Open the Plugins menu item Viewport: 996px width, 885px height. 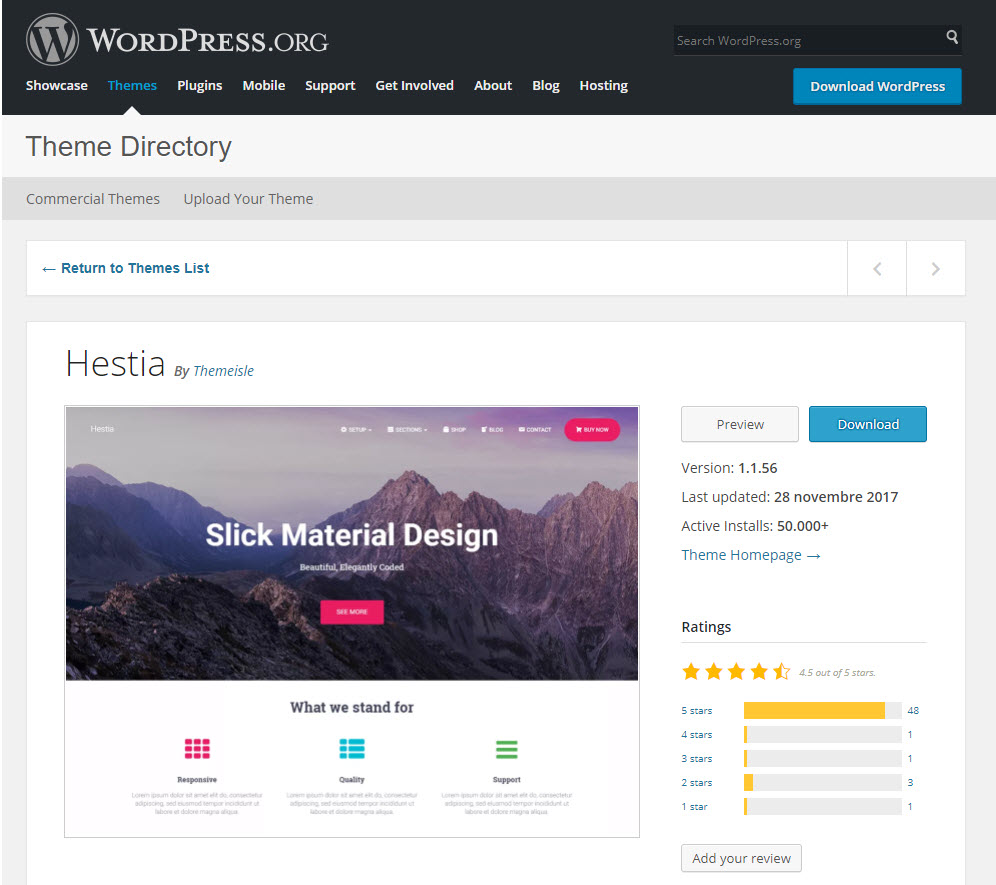[x=200, y=85]
